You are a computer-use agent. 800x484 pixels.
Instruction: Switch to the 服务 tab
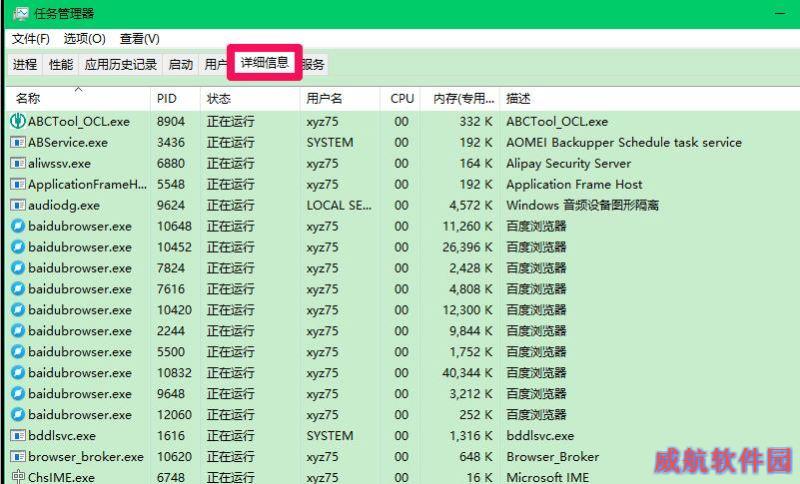313,64
